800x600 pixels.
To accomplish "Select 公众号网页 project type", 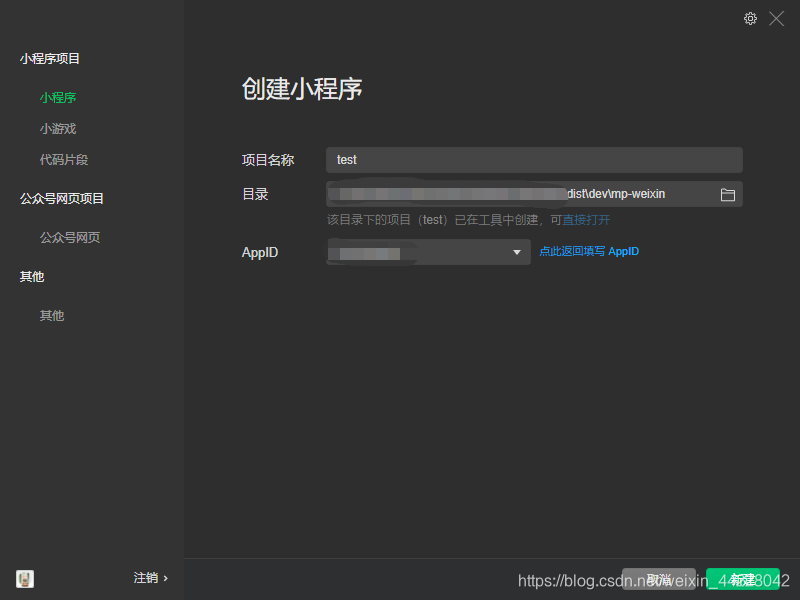I will [70, 237].
